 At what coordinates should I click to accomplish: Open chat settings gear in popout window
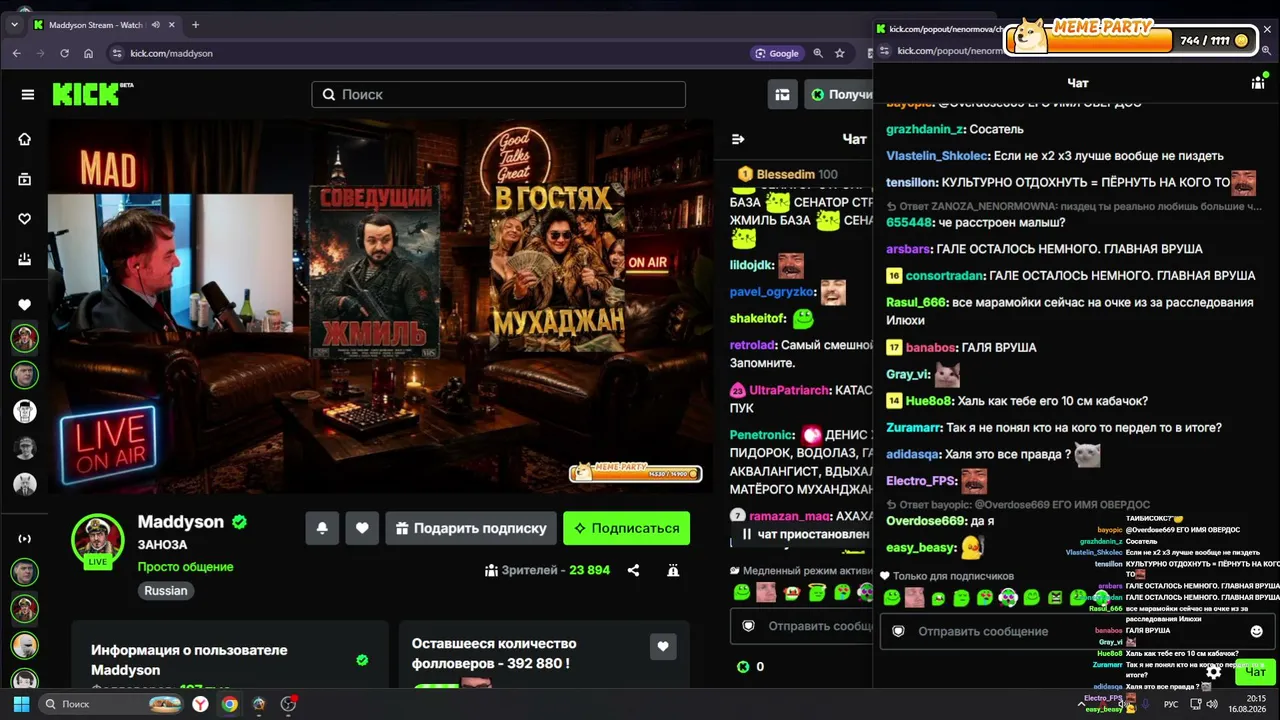tap(1214, 672)
